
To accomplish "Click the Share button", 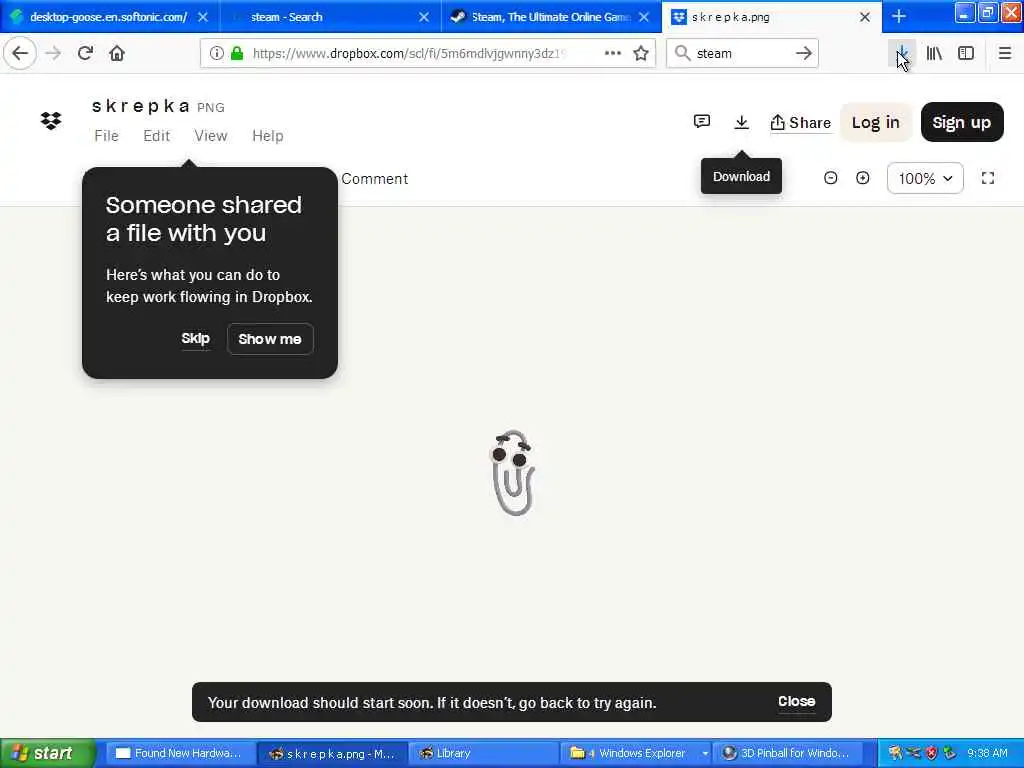I will click(x=801, y=123).
